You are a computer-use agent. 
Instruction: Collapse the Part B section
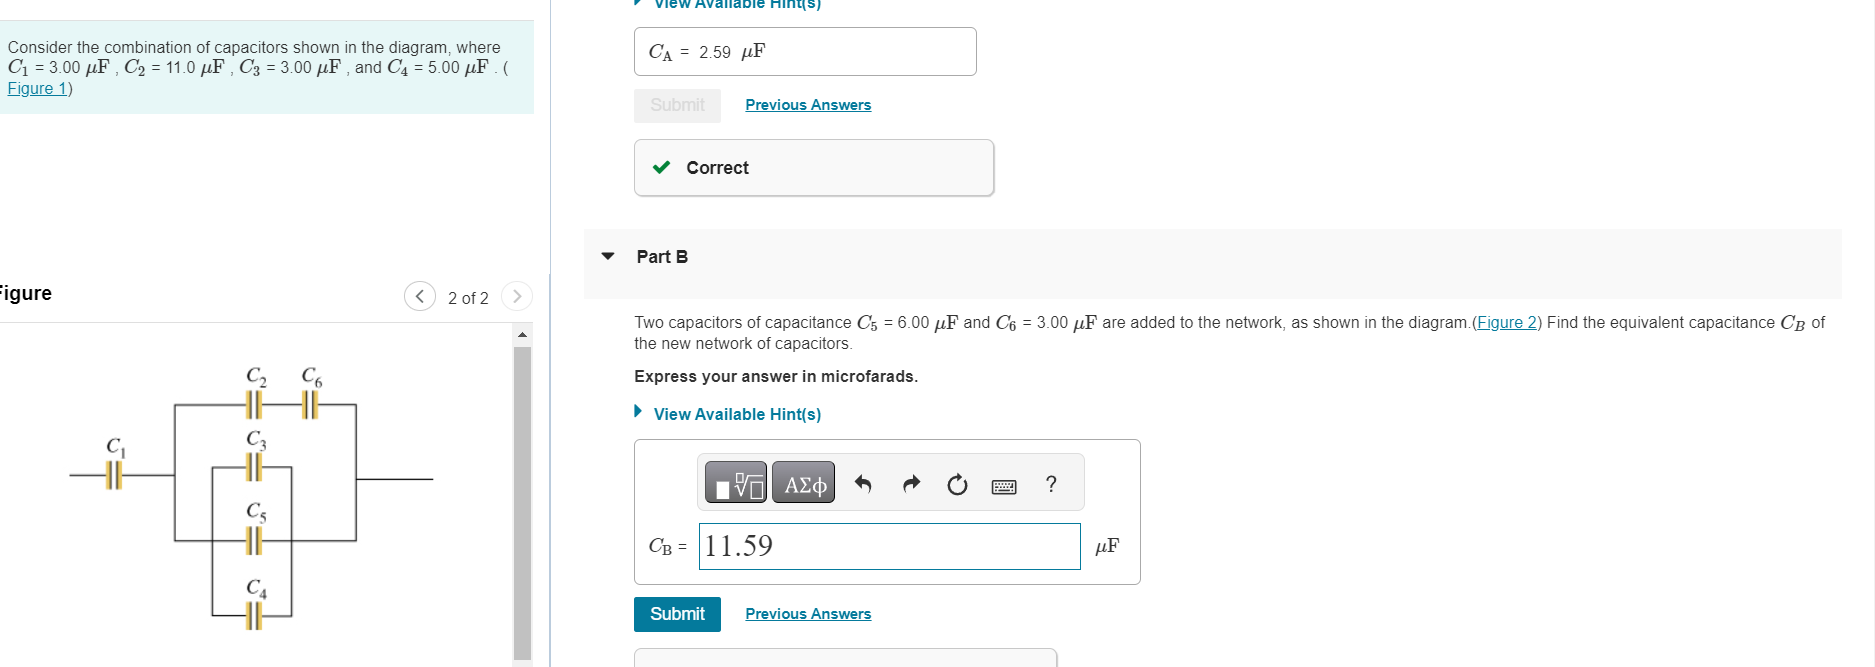607,256
